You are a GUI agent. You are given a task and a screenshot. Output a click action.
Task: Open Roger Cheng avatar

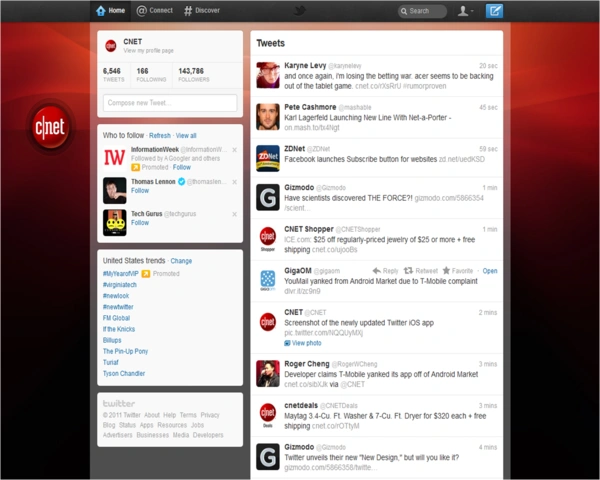point(267,373)
